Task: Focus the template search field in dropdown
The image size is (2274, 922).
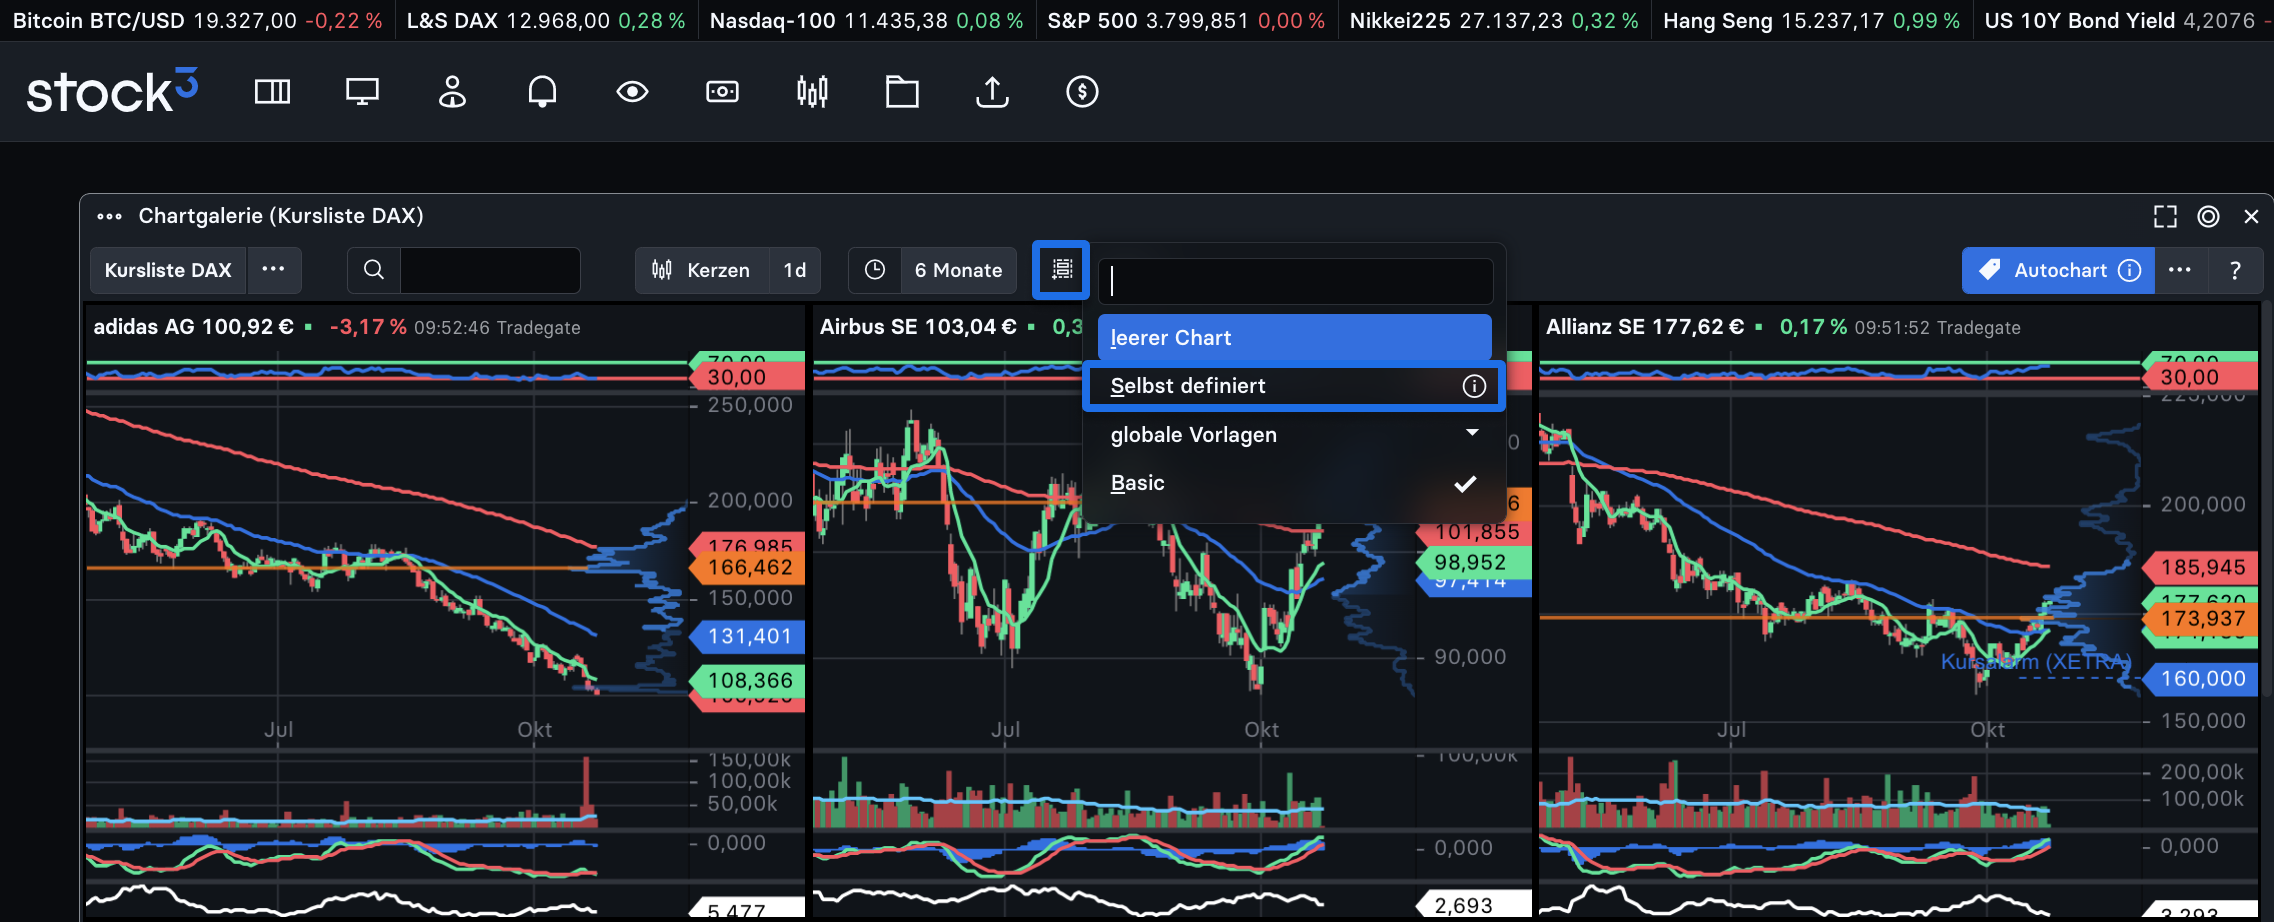Action: [x=1296, y=281]
